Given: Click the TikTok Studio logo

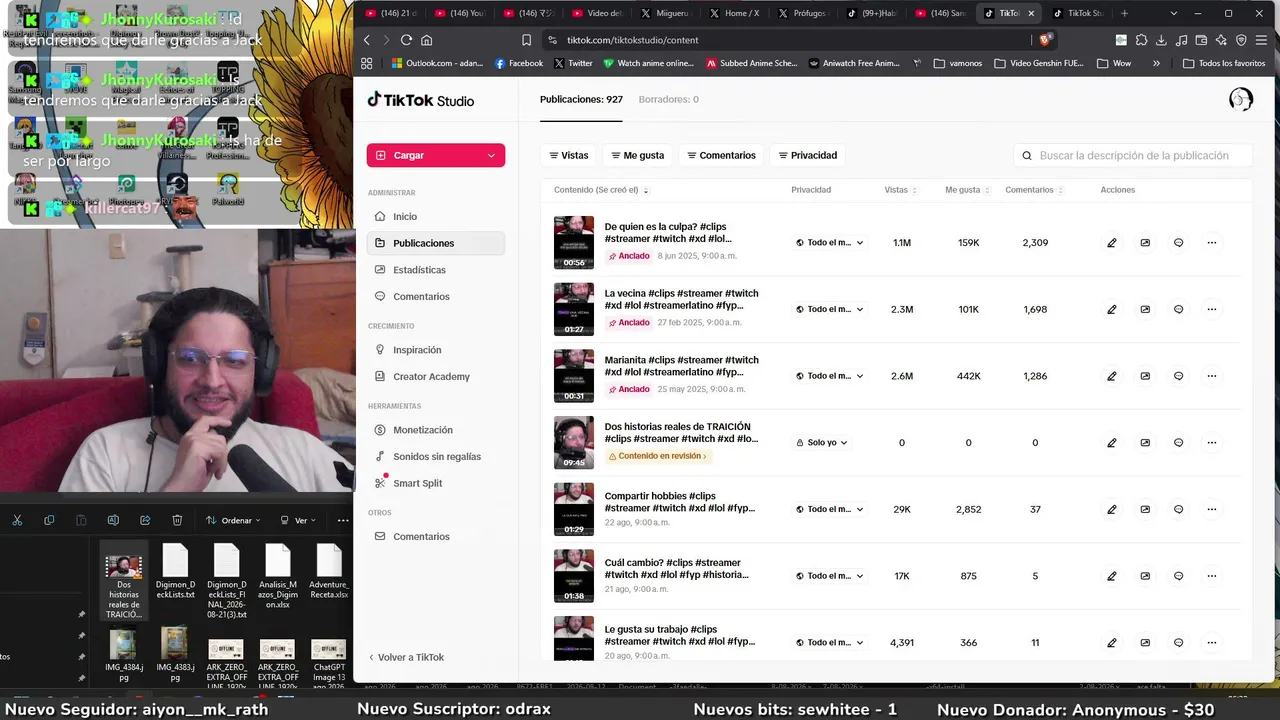Looking at the screenshot, I should [x=421, y=100].
